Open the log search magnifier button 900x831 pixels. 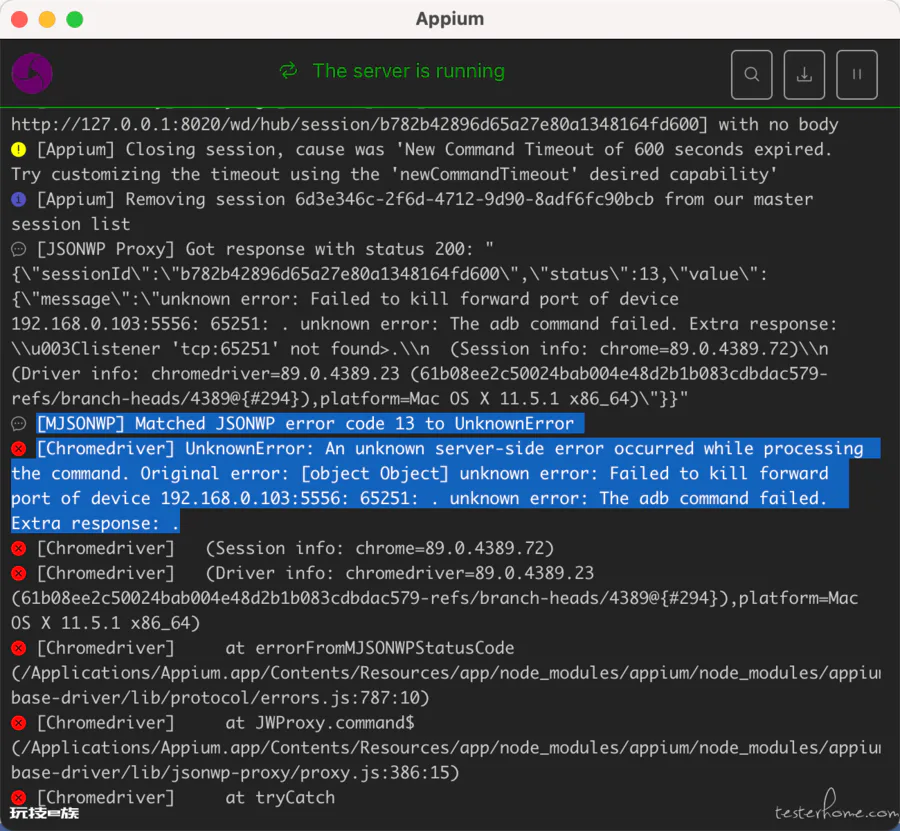[x=751, y=75]
